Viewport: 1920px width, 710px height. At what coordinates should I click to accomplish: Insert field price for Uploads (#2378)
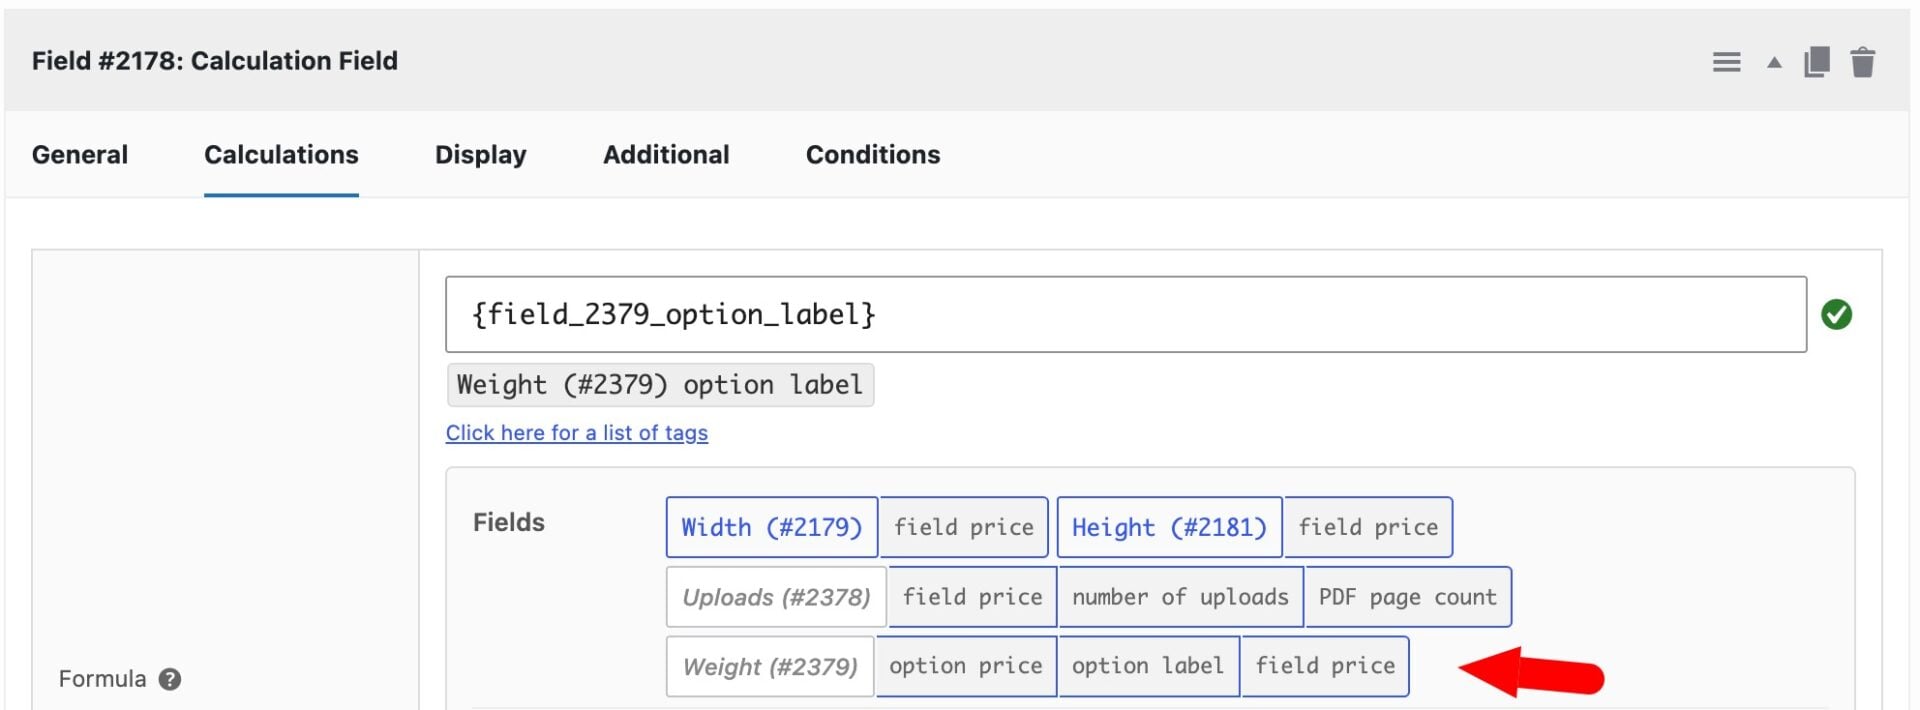pyautogui.click(x=972, y=597)
